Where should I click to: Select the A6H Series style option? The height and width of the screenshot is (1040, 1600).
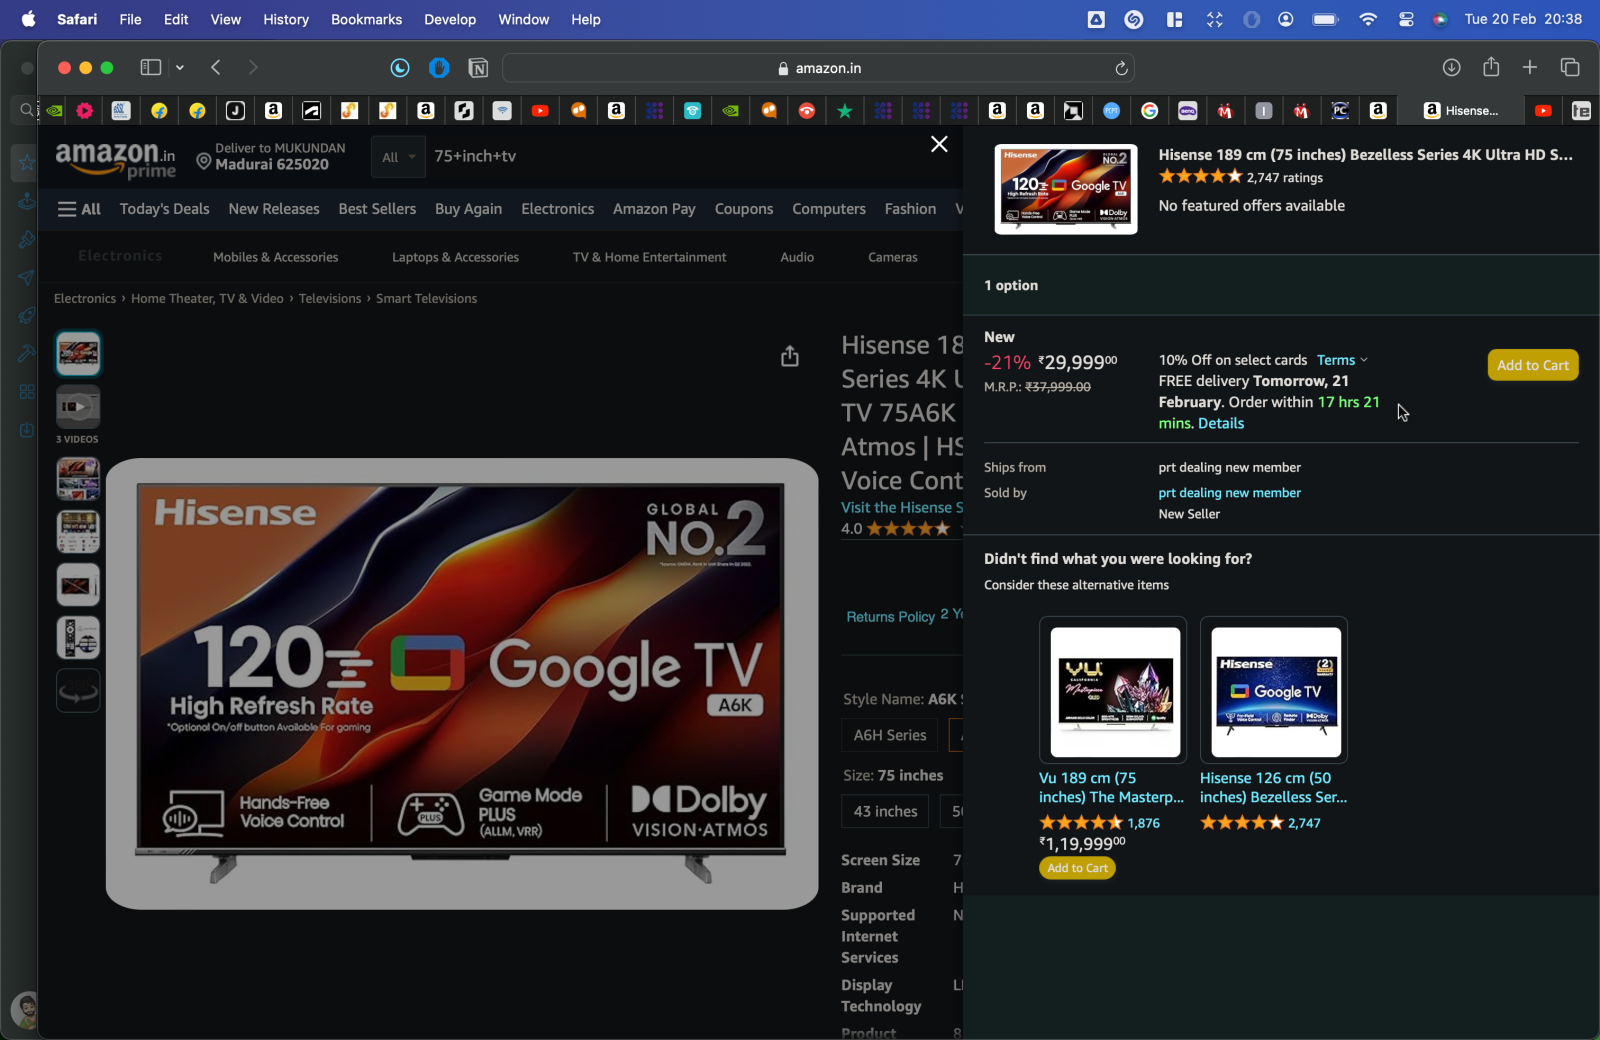890,735
